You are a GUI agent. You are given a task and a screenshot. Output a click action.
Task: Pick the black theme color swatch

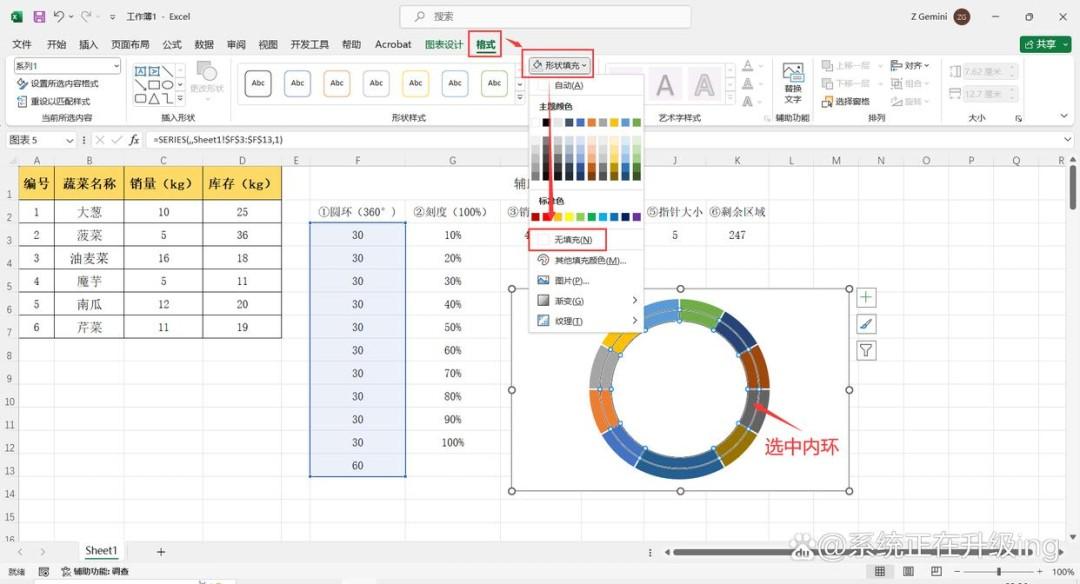546,123
